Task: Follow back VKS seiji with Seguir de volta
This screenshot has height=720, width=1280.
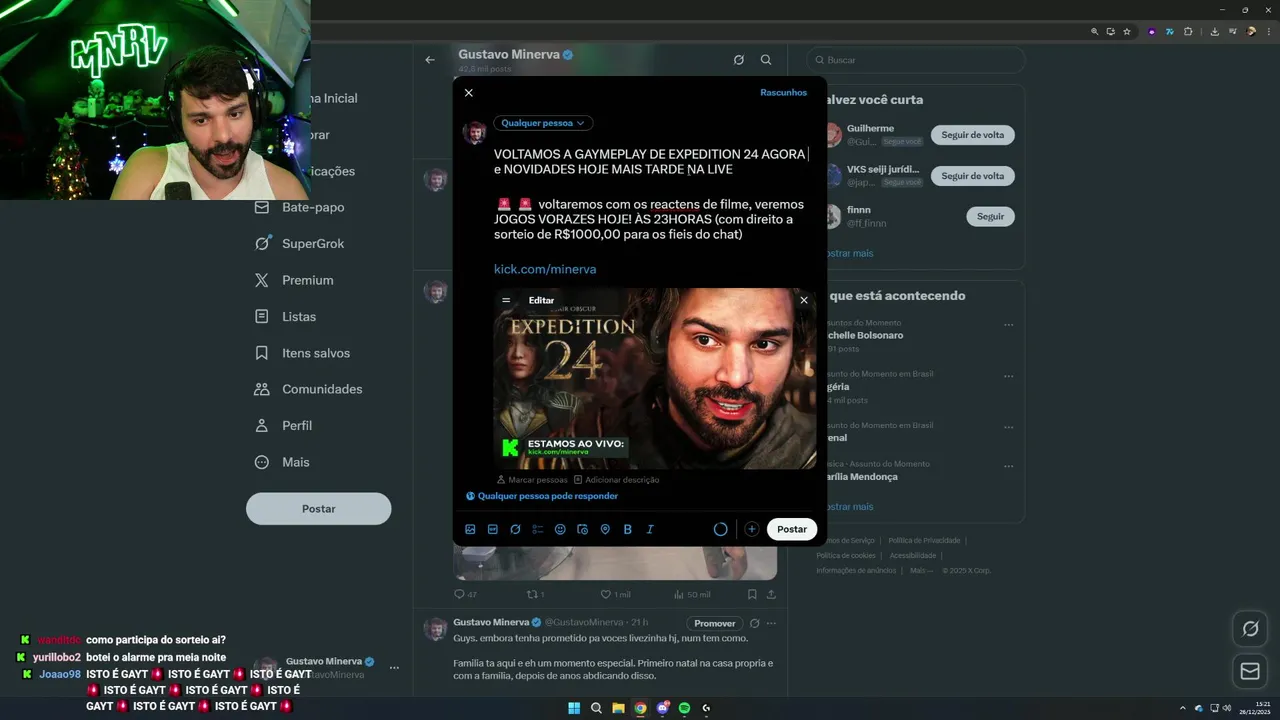Action: (x=972, y=176)
